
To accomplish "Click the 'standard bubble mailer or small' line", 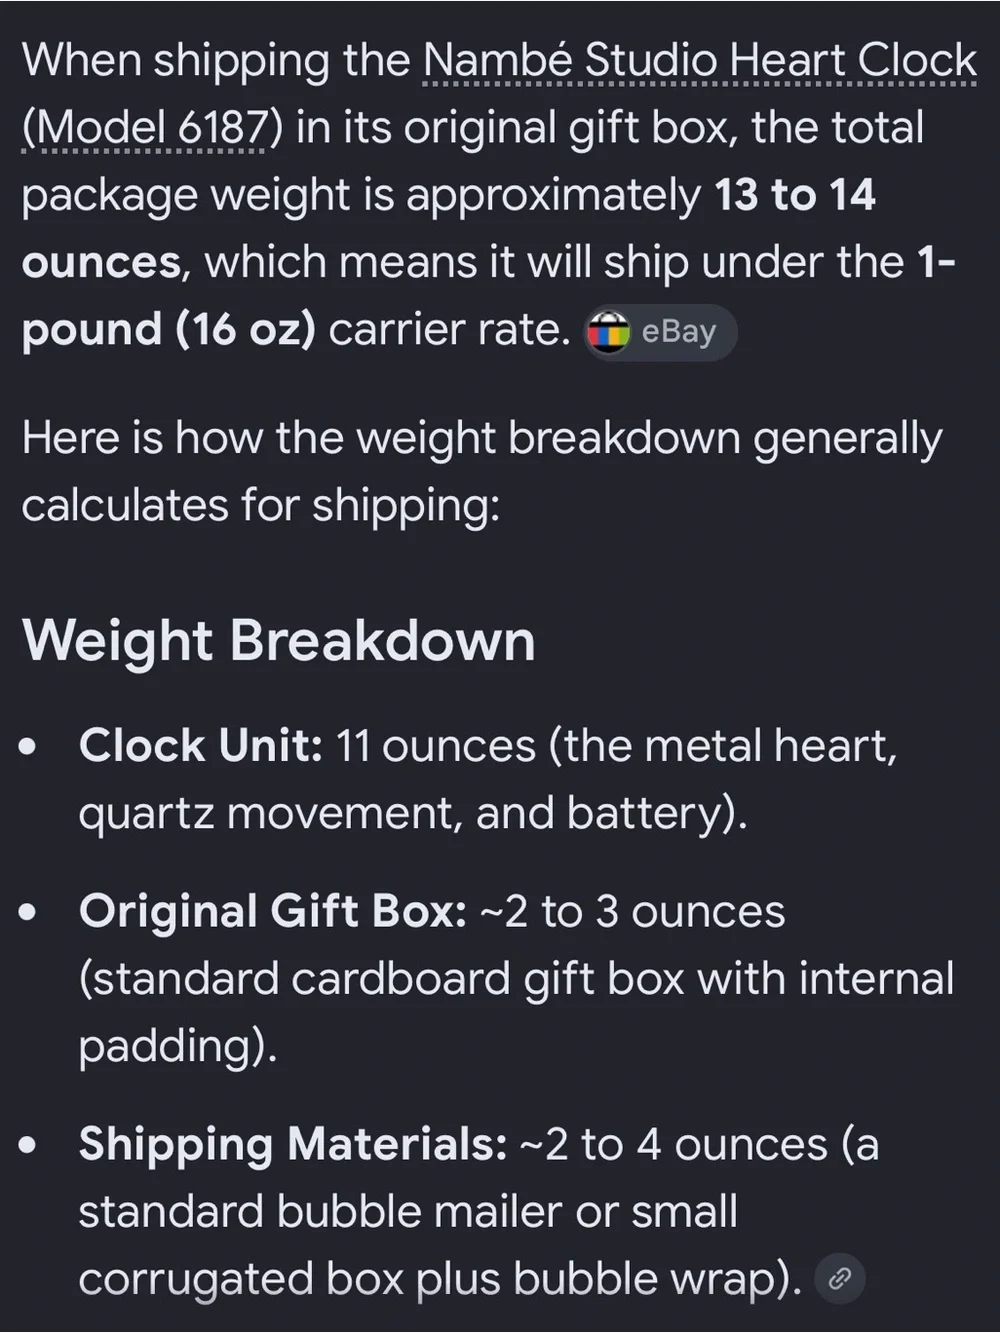I will [x=408, y=1212].
